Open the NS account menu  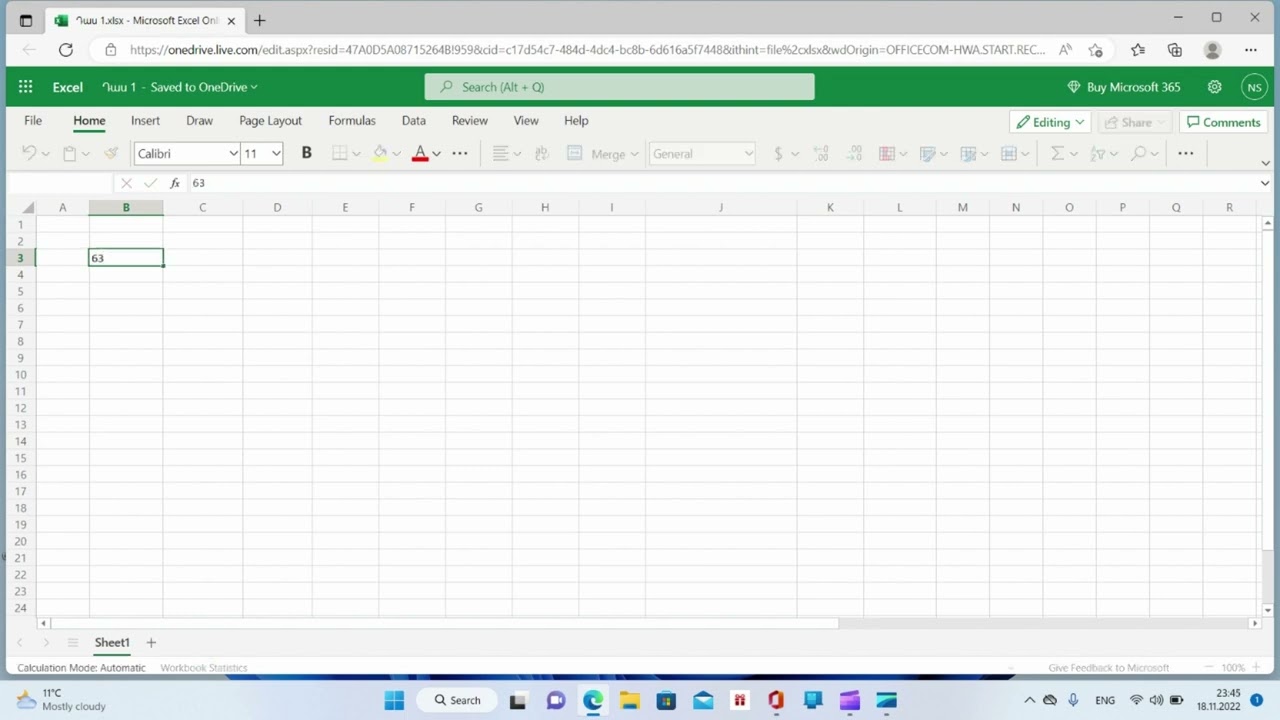(1254, 87)
